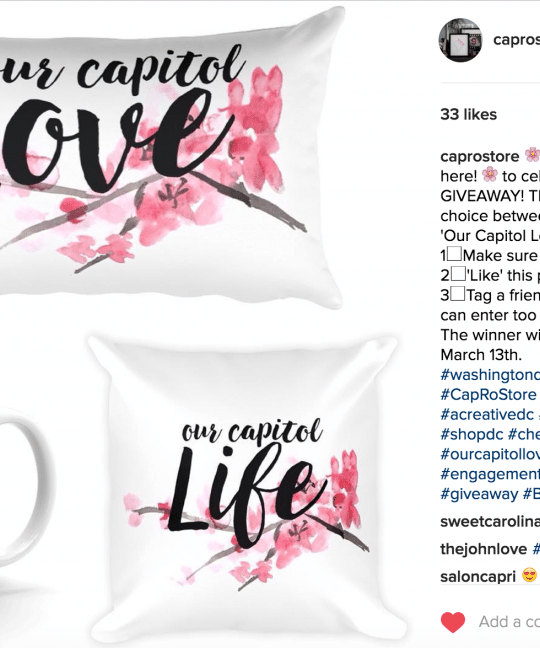540x648 pixels.
Task: Open the caprostore profile picture avatar
Action: [x=460, y=40]
